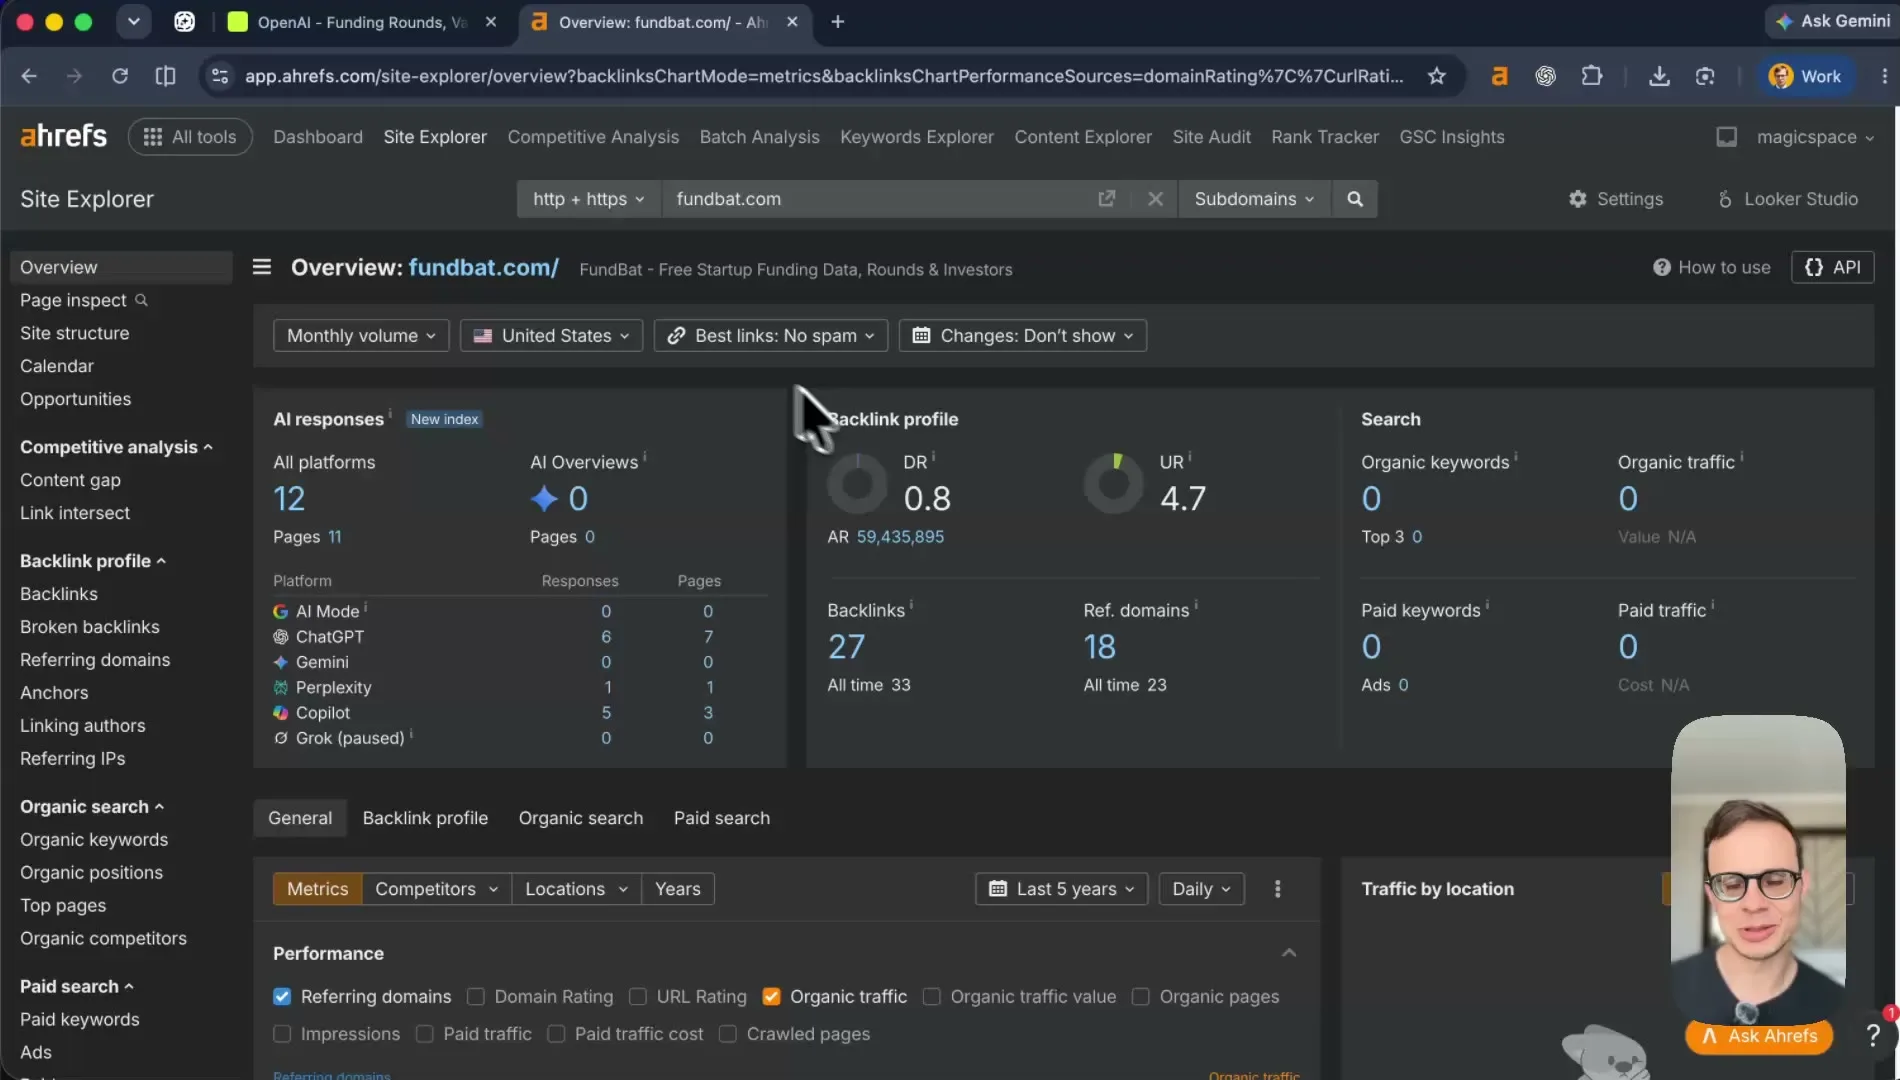
Task: Switch to Organic search tab
Action: [x=581, y=818]
